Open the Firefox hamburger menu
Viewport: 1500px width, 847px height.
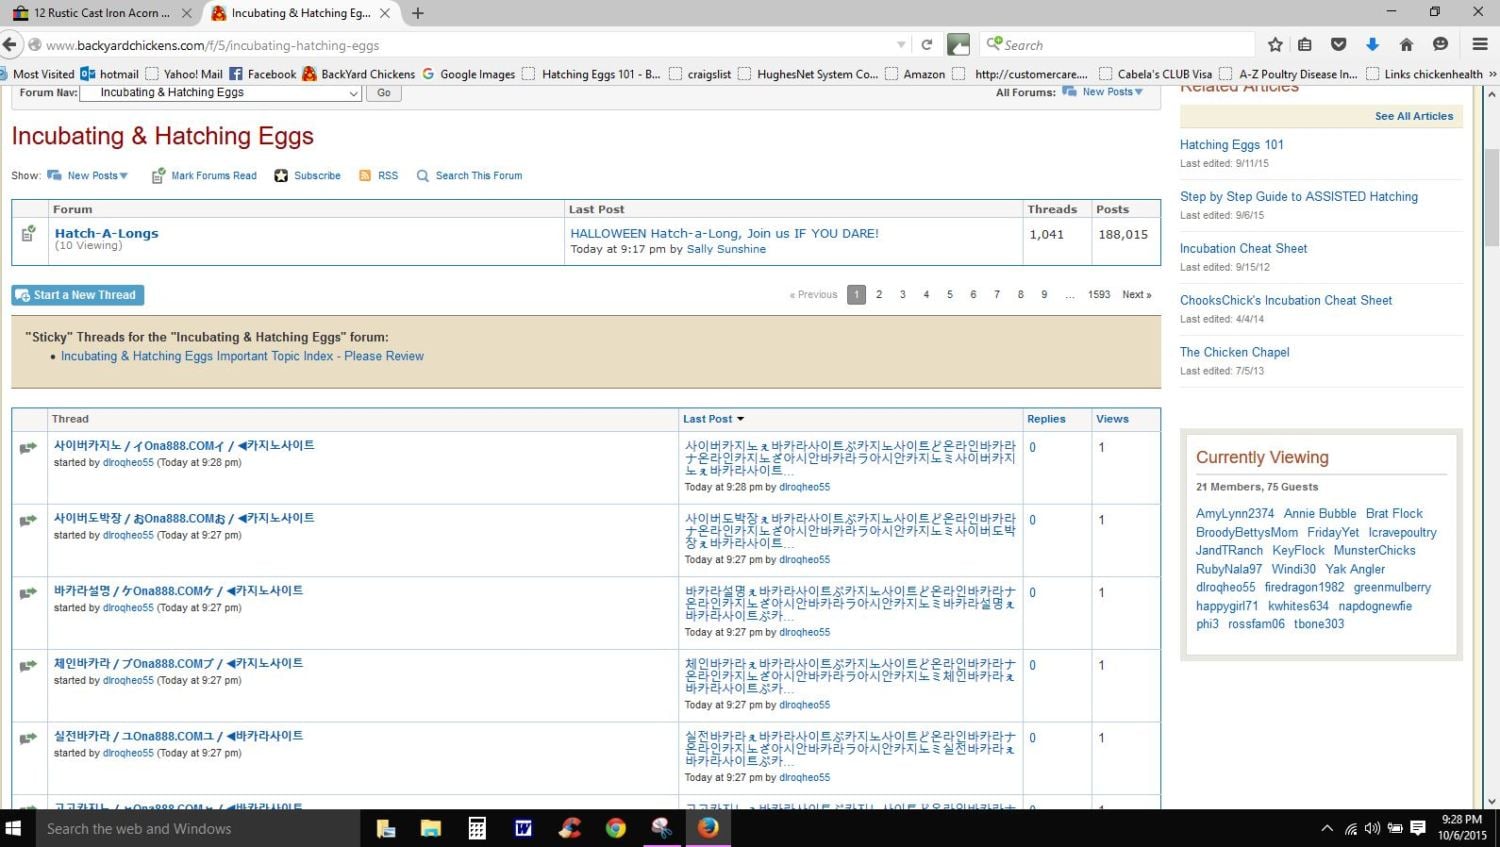coord(1480,45)
